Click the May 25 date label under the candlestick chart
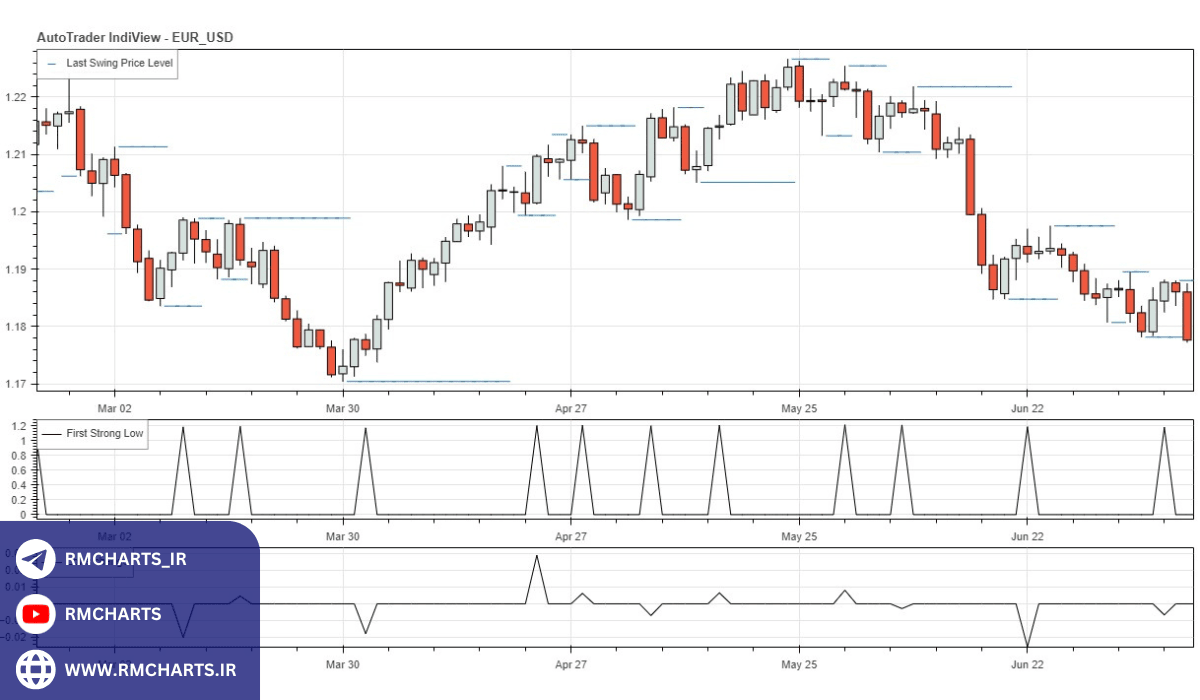Viewport: 1200px width, 700px height. [x=798, y=408]
